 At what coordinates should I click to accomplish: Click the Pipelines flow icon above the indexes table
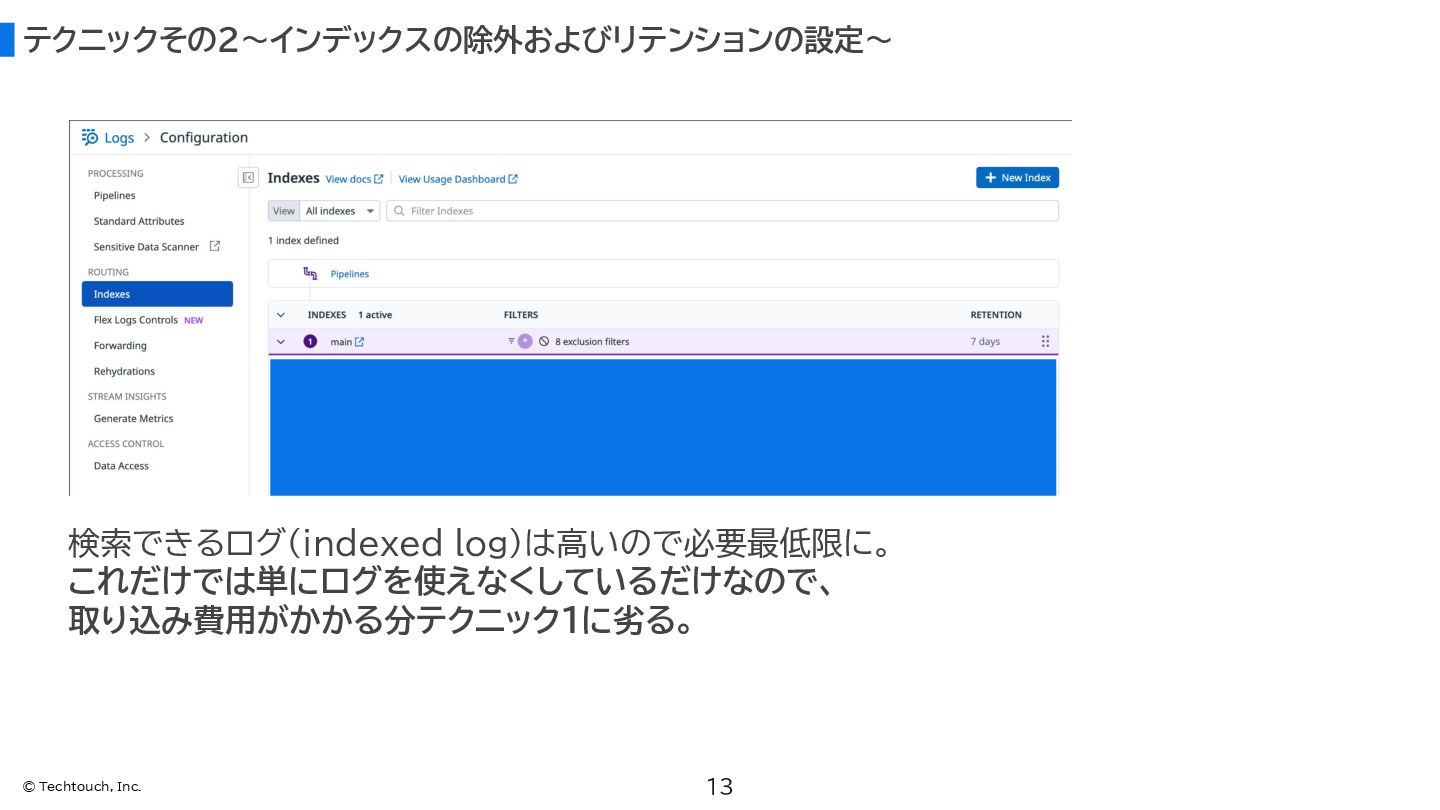[310, 273]
